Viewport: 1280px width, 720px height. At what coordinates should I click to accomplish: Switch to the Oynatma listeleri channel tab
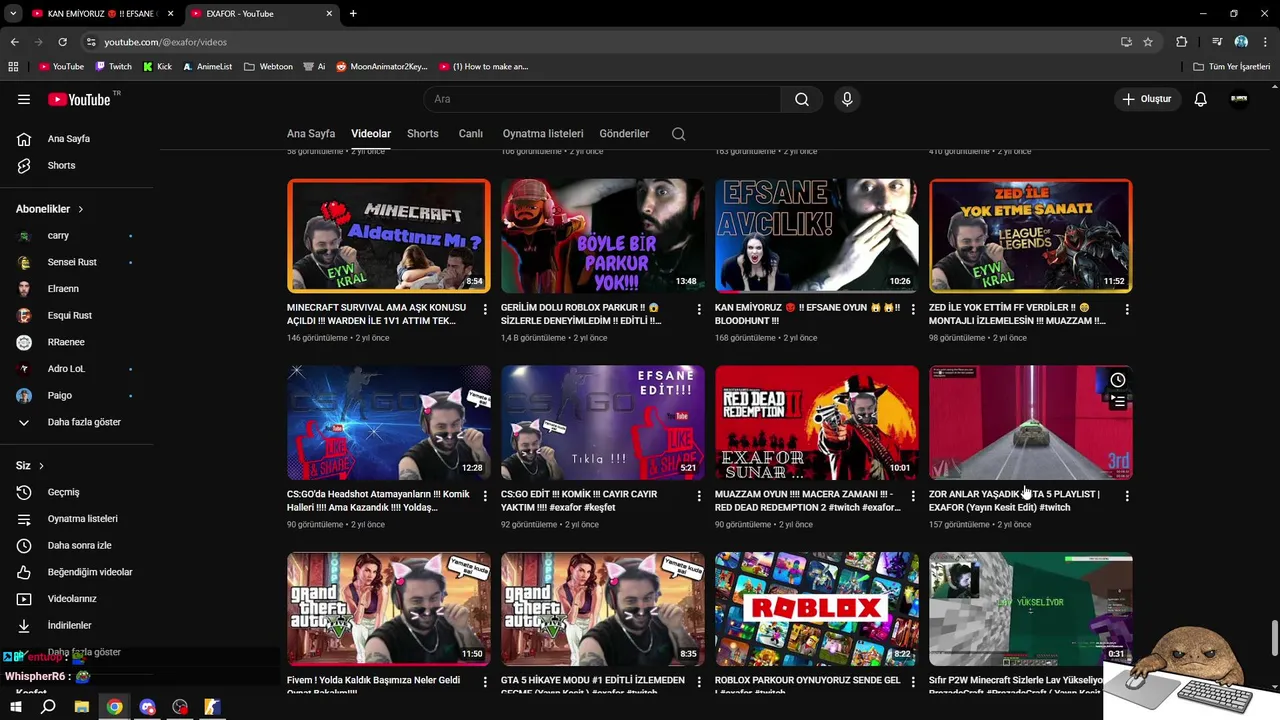click(543, 134)
